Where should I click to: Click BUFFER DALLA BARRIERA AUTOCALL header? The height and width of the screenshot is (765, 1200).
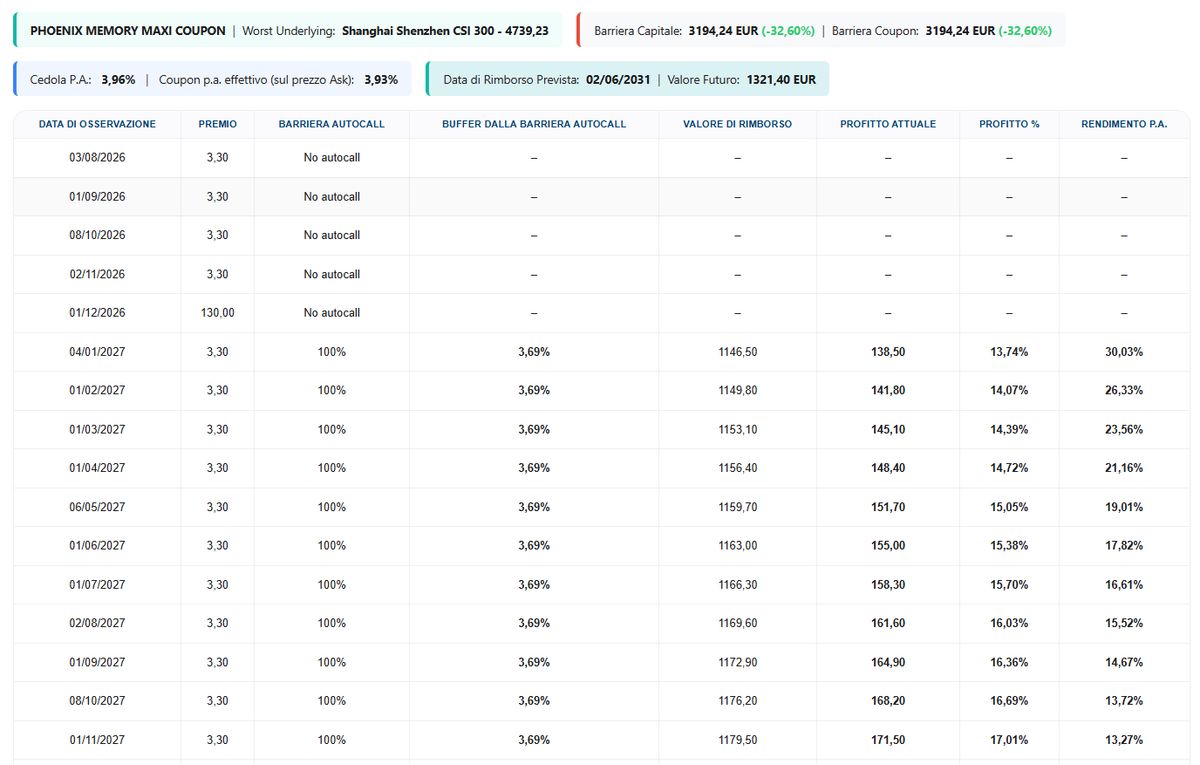534,124
